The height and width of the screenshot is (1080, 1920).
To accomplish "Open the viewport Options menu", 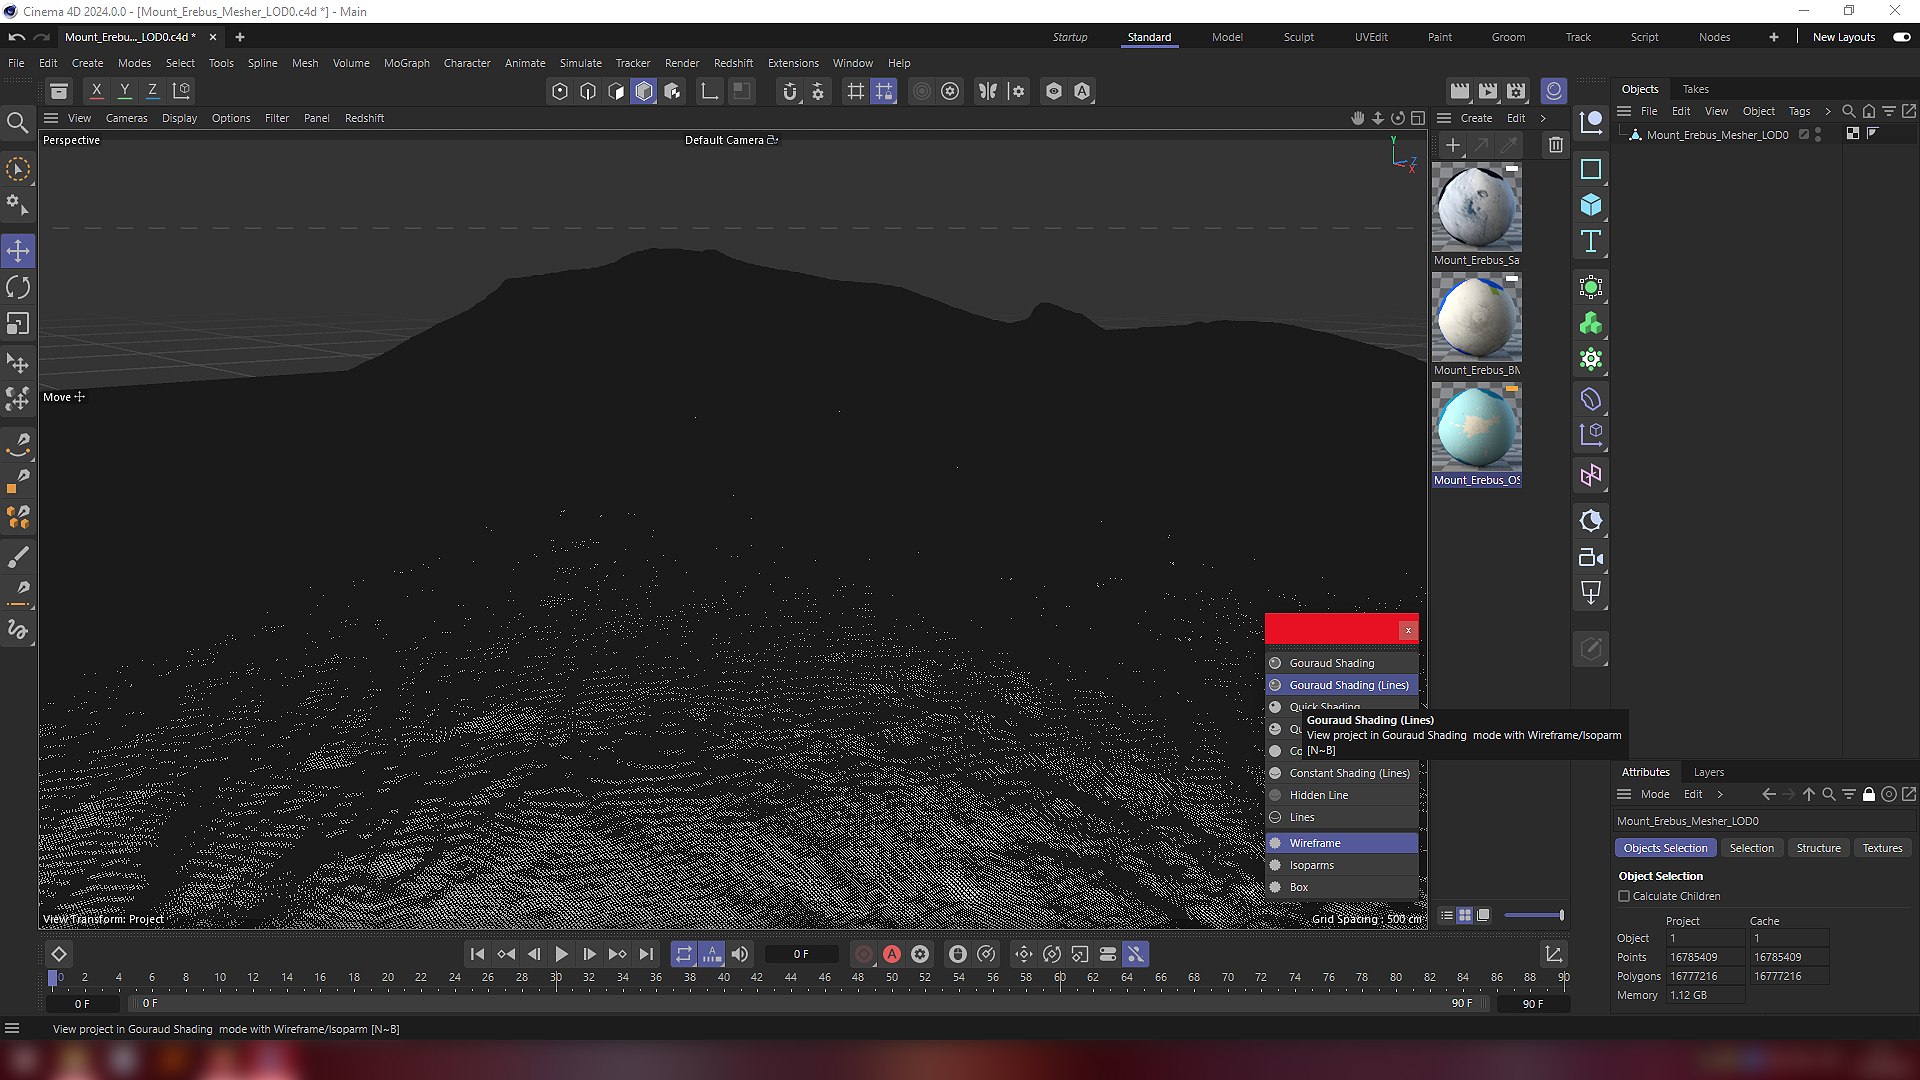I will click(x=231, y=118).
